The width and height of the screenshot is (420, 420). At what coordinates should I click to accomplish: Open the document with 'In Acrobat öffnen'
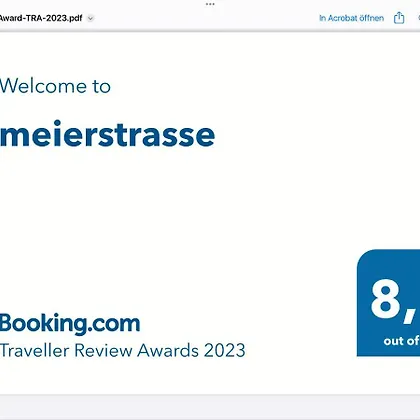[x=351, y=18]
